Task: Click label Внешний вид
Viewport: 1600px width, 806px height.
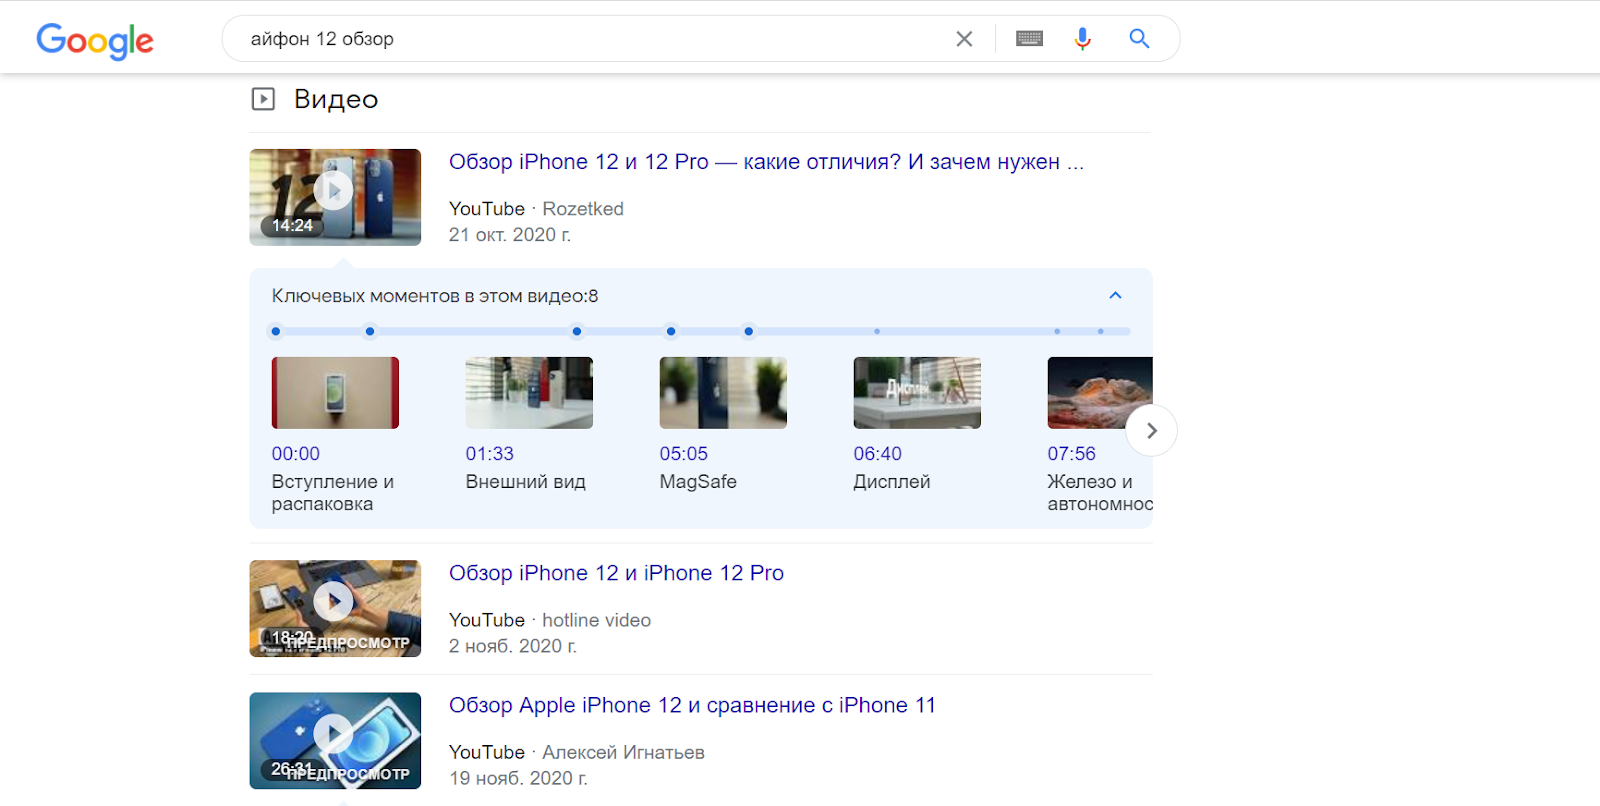Action: pos(526,482)
